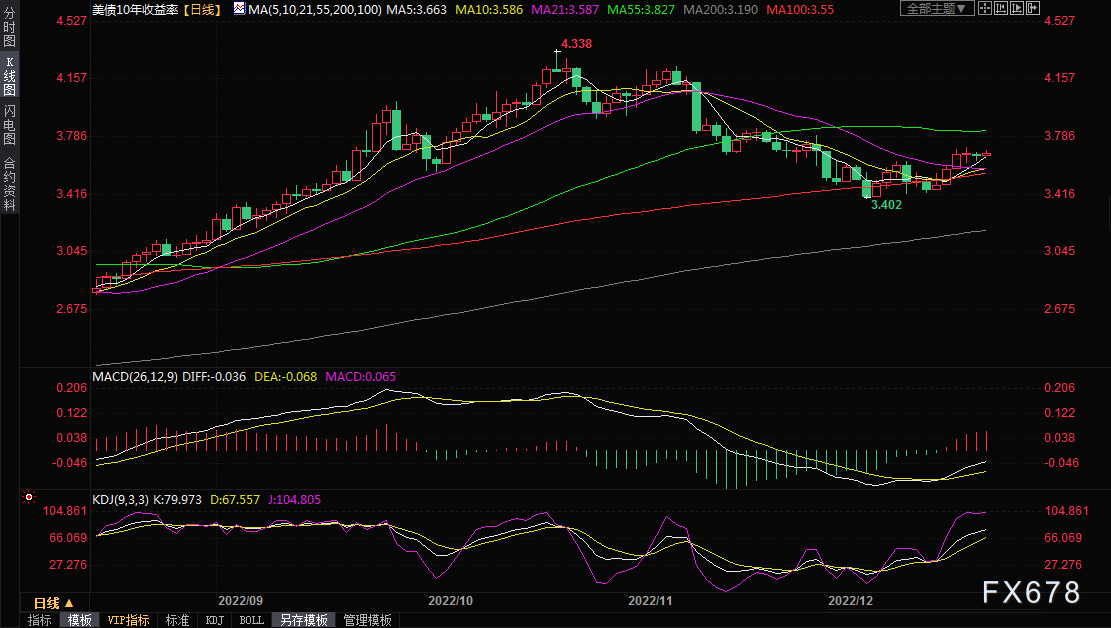This screenshot has height=628, width=1111.
Task: Expand the 日线 period selector
Action: click(54, 603)
